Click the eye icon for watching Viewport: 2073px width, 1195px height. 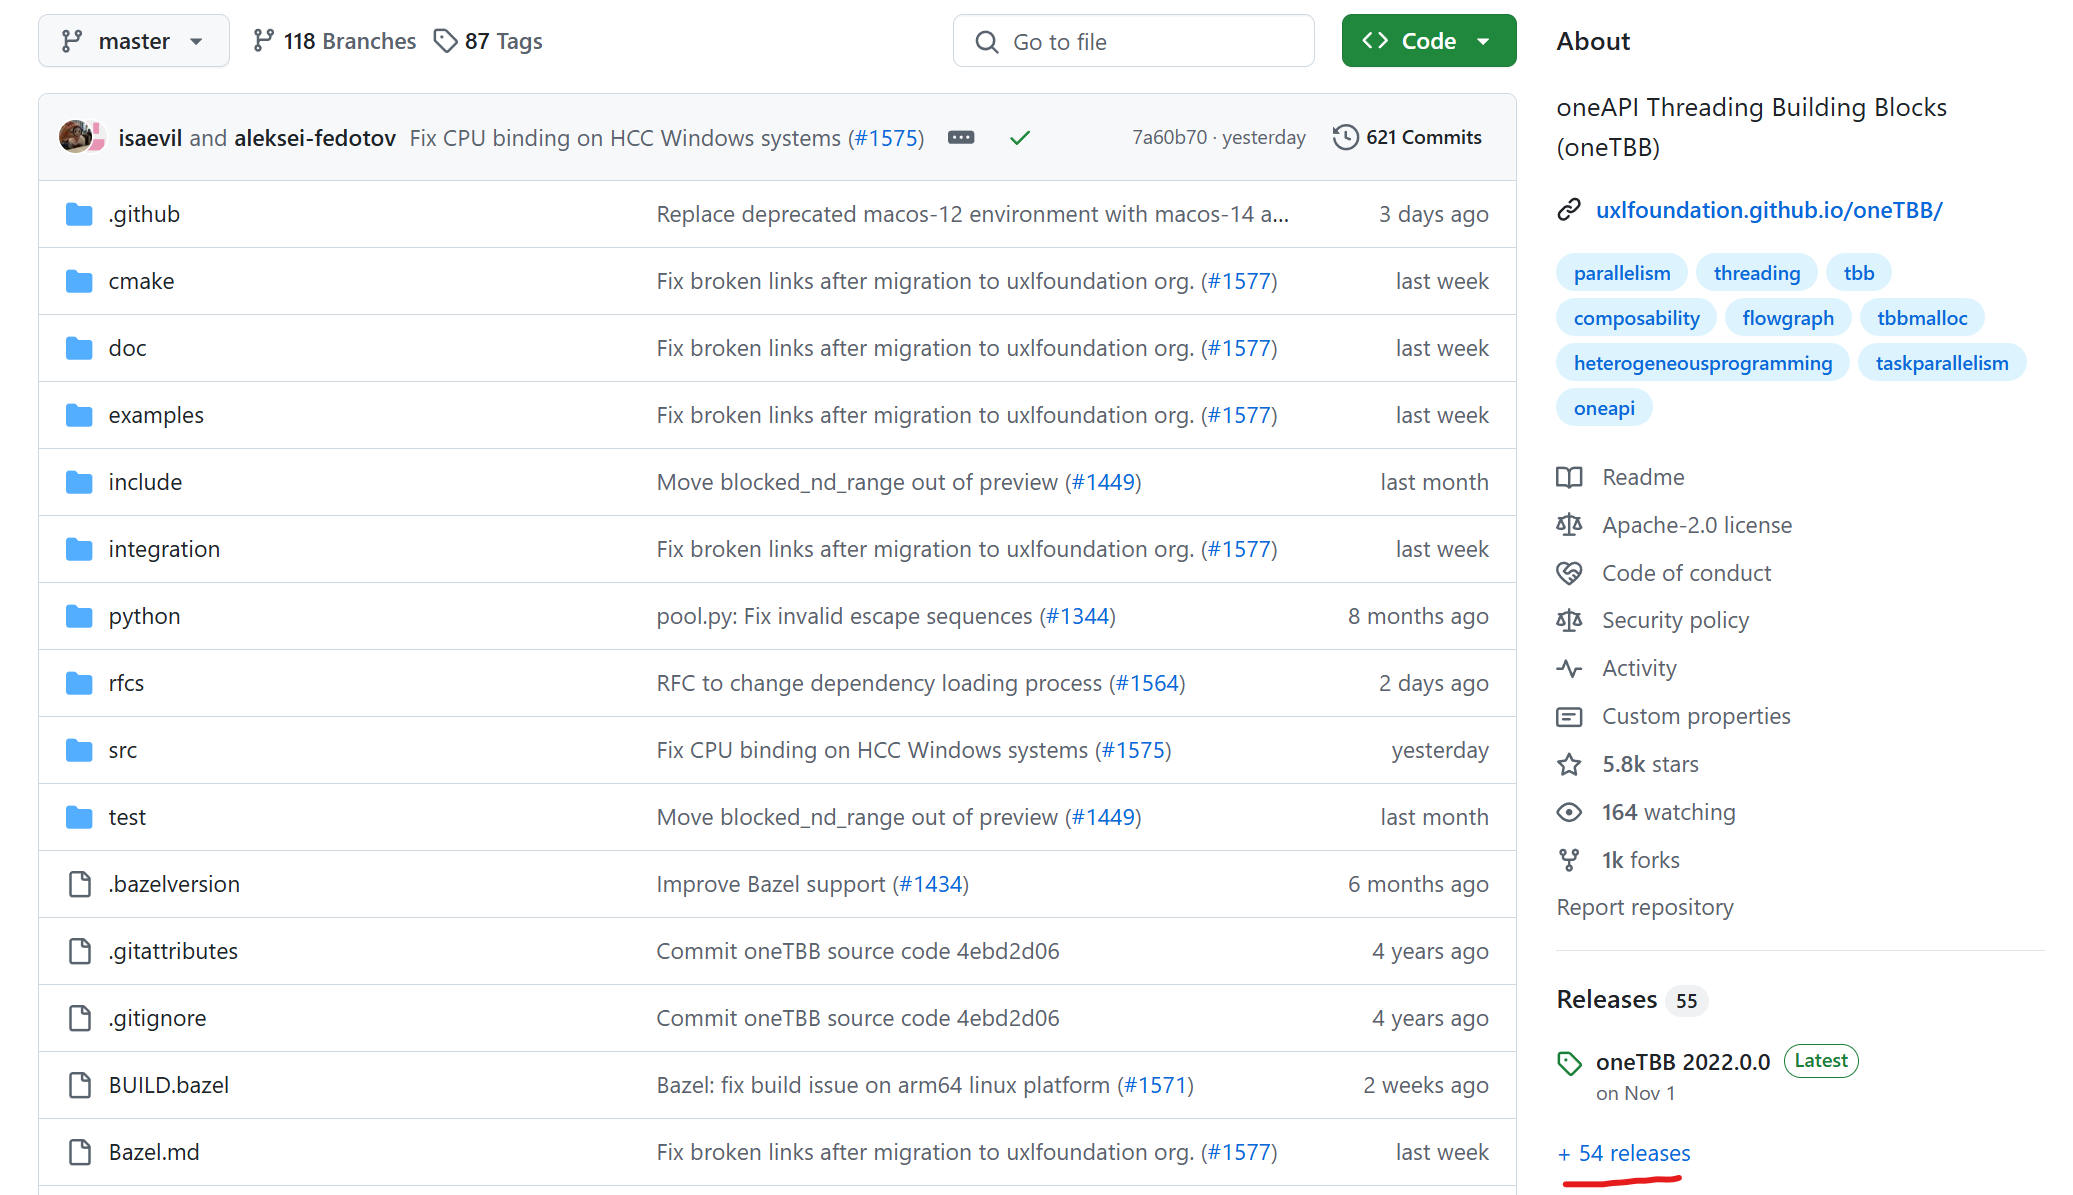pos(1569,812)
